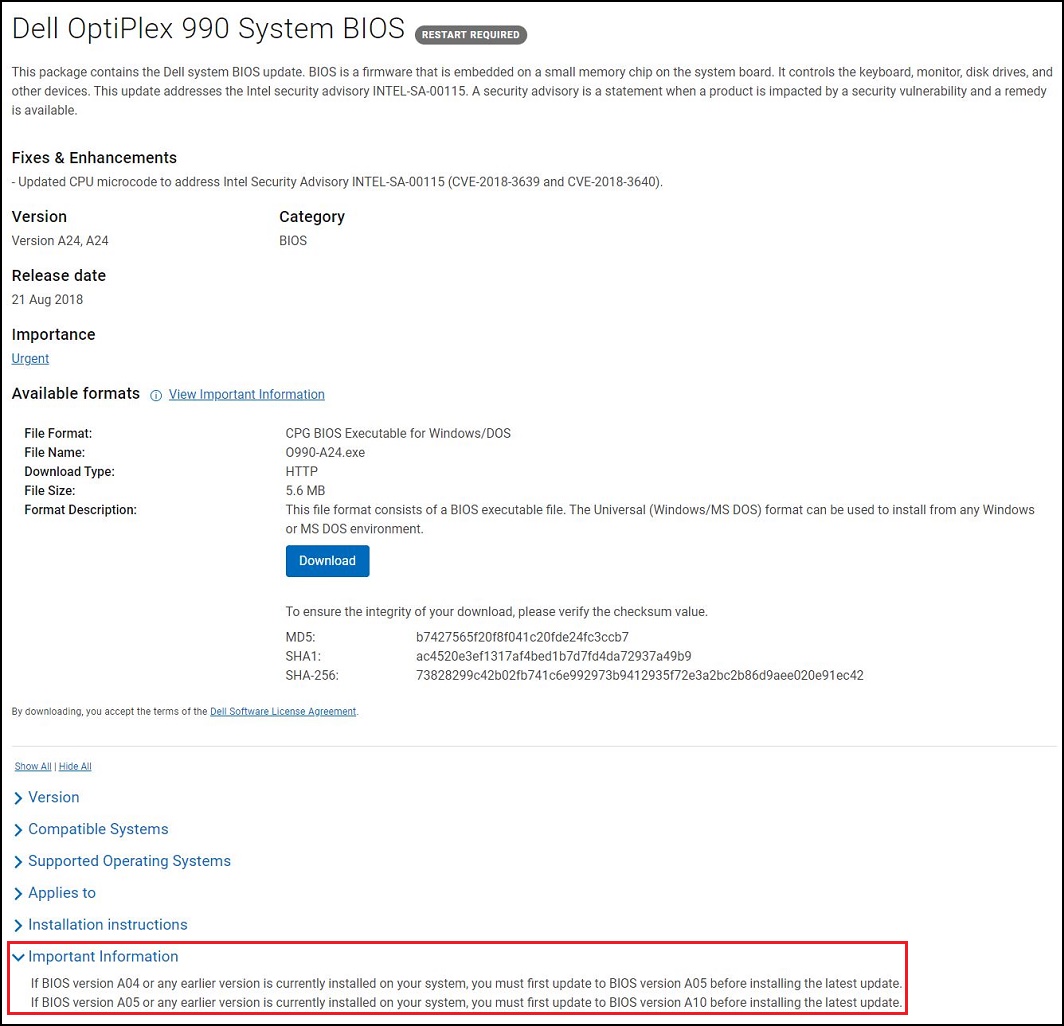Collapse the Important Information section

[x=96, y=957]
